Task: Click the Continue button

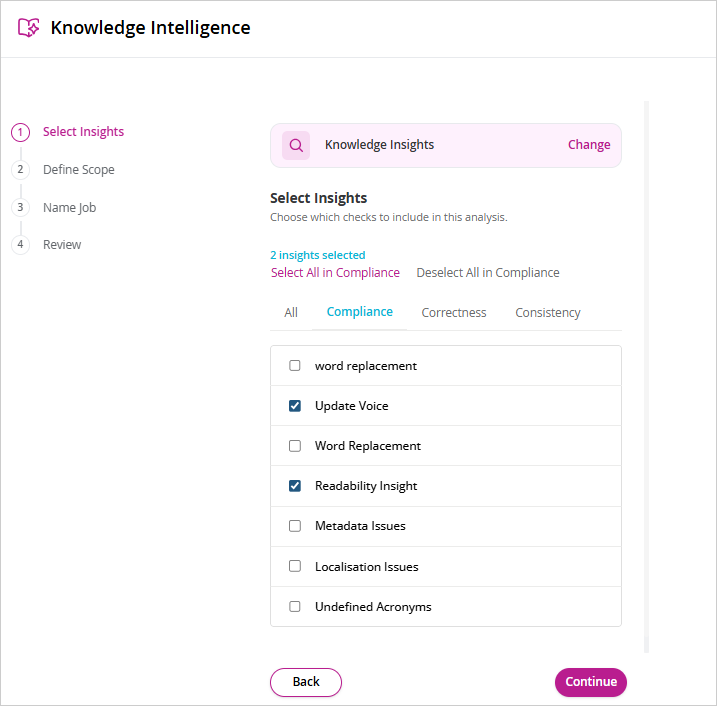Action: point(591,682)
